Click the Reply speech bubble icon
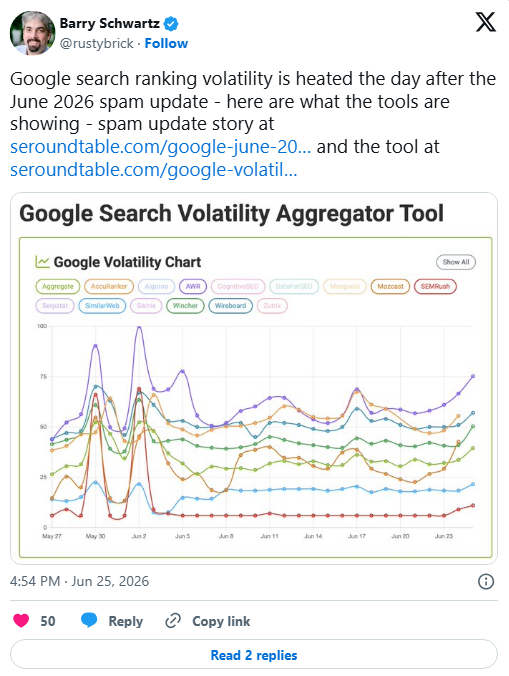Image resolution: width=509 pixels, height=676 pixels. pyautogui.click(x=89, y=620)
